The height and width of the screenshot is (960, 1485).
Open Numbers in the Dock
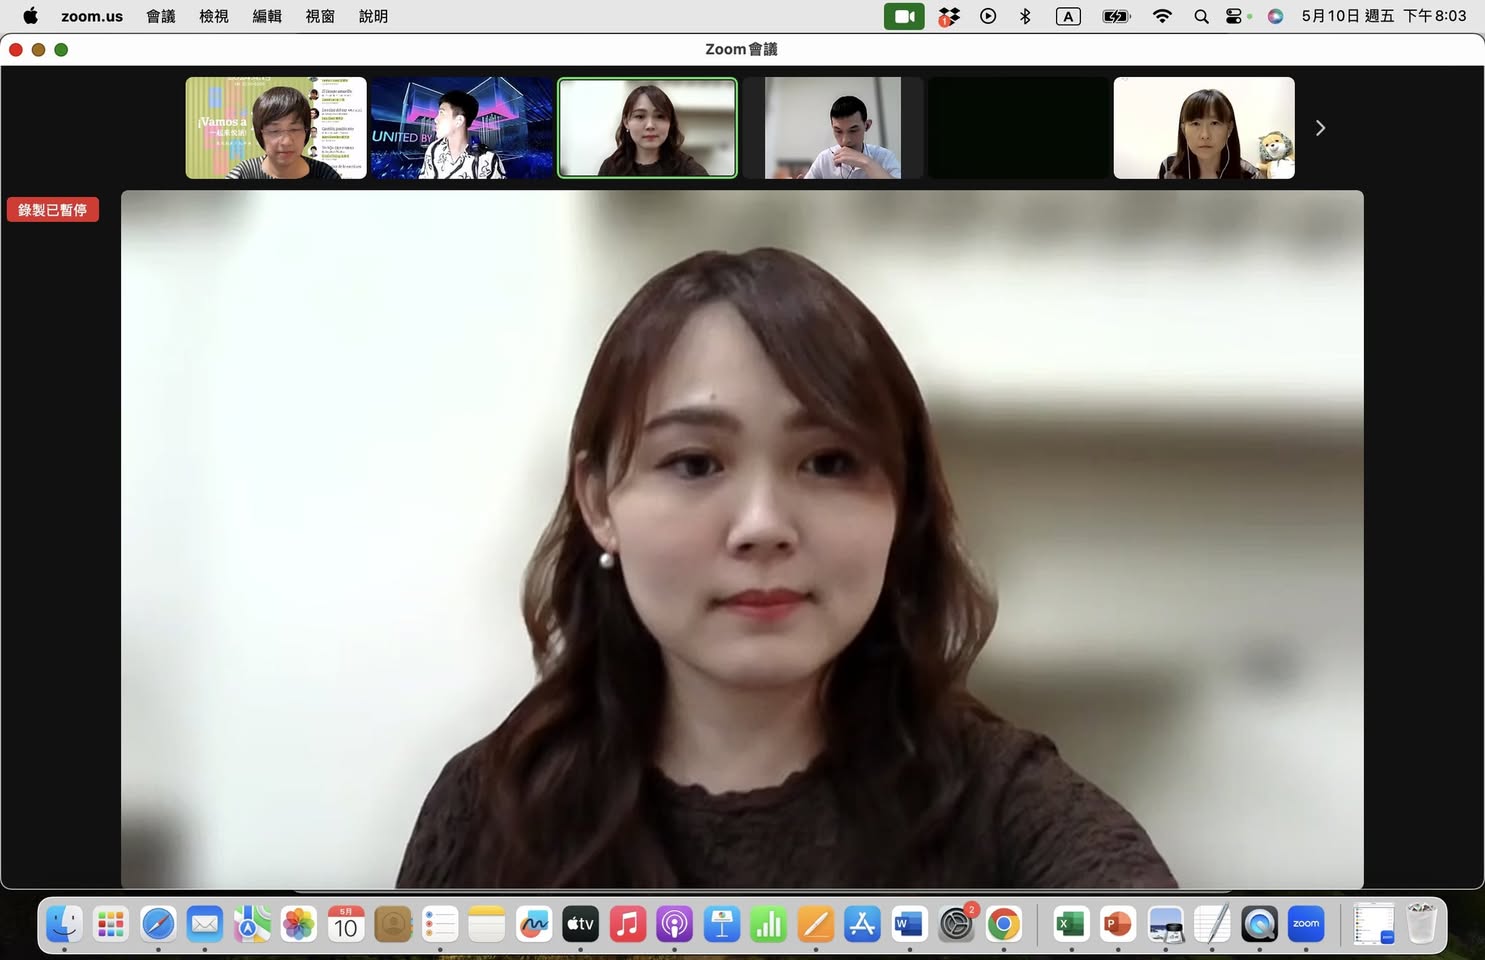point(768,924)
